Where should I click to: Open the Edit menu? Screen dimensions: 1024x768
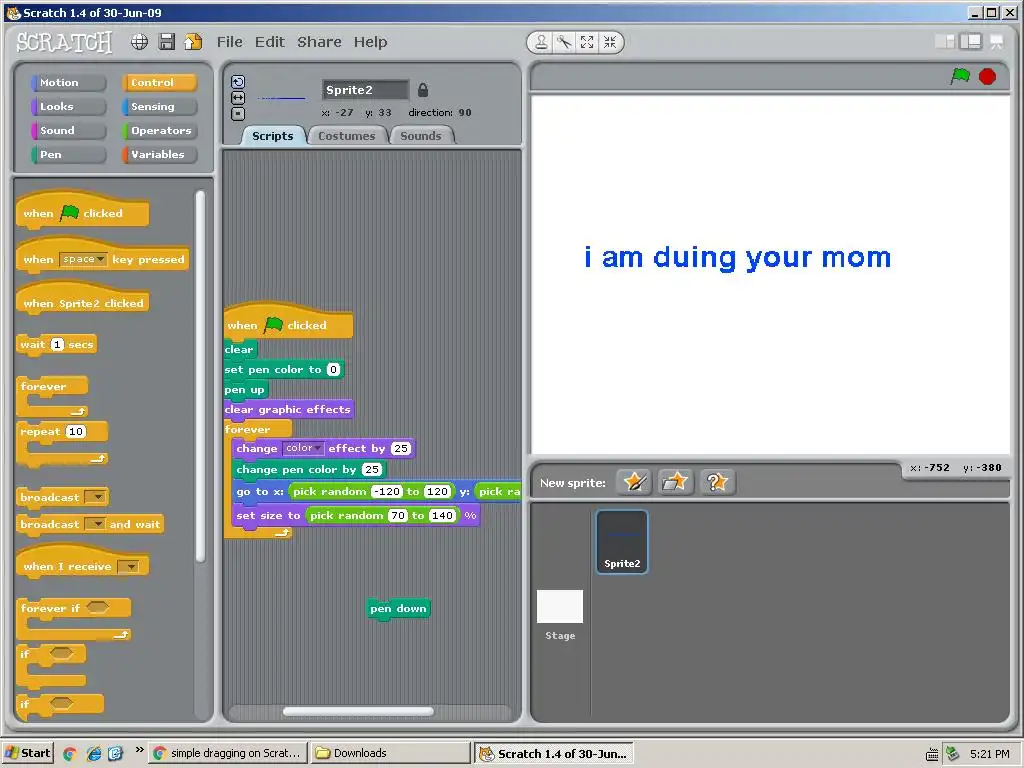pos(270,42)
